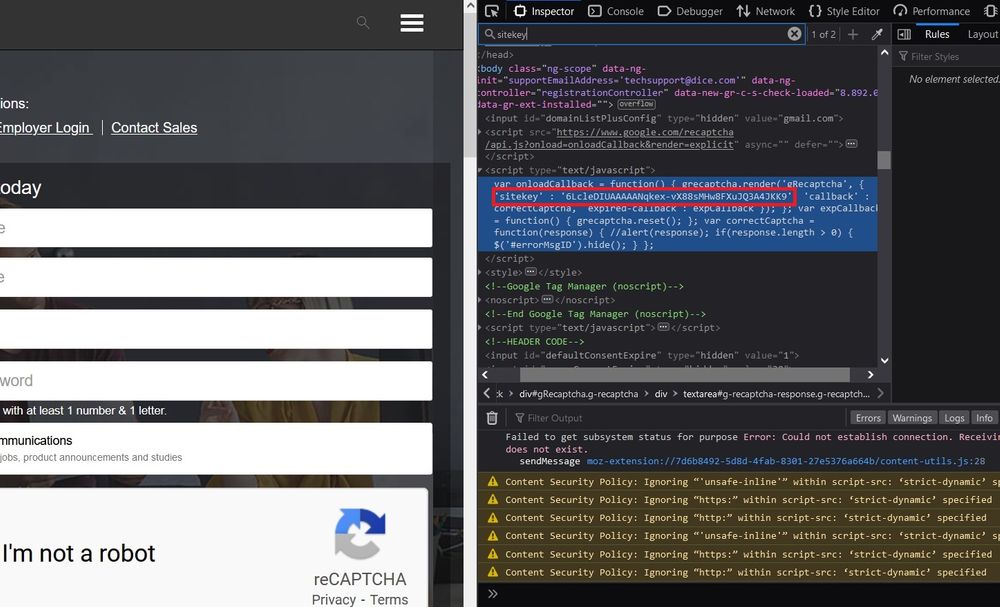Open the webpage search magnifier icon
The image size is (1000, 607).
point(363,23)
